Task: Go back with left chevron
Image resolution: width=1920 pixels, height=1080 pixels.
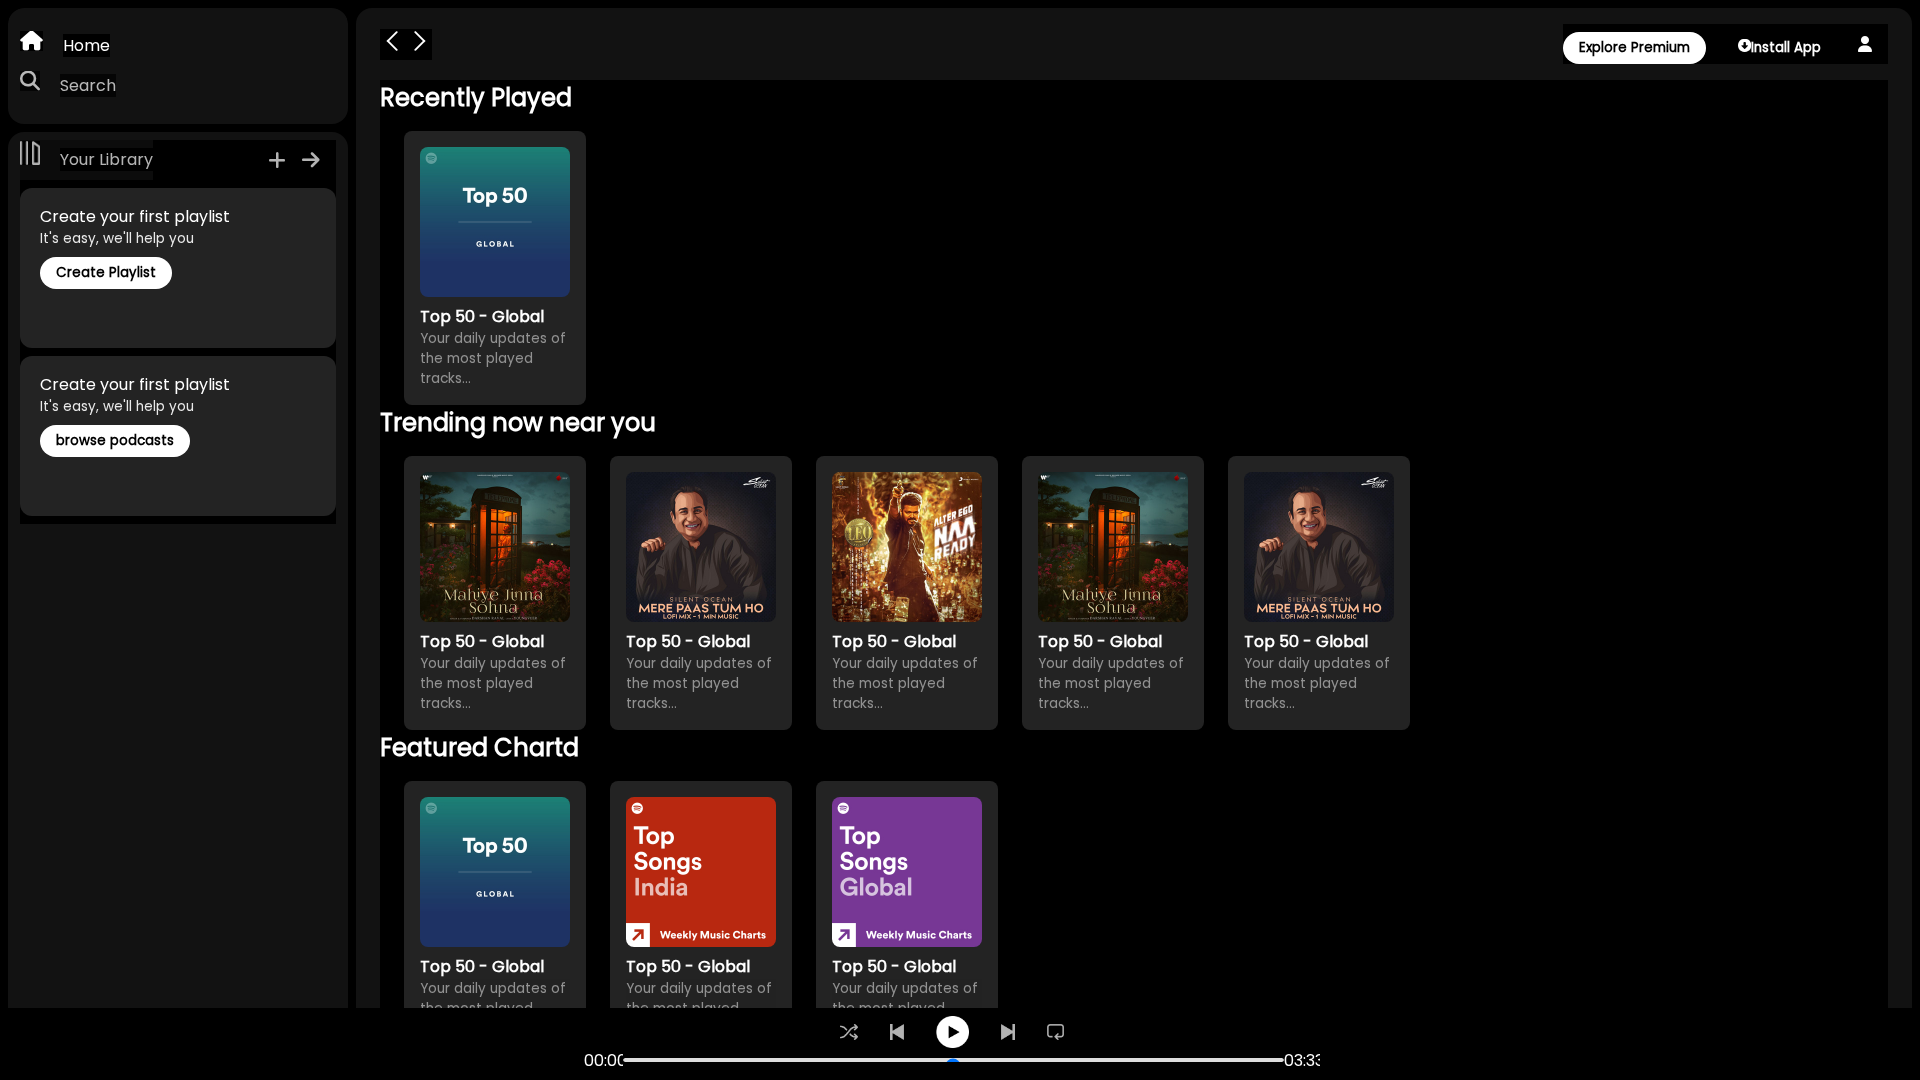Action: point(392,41)
